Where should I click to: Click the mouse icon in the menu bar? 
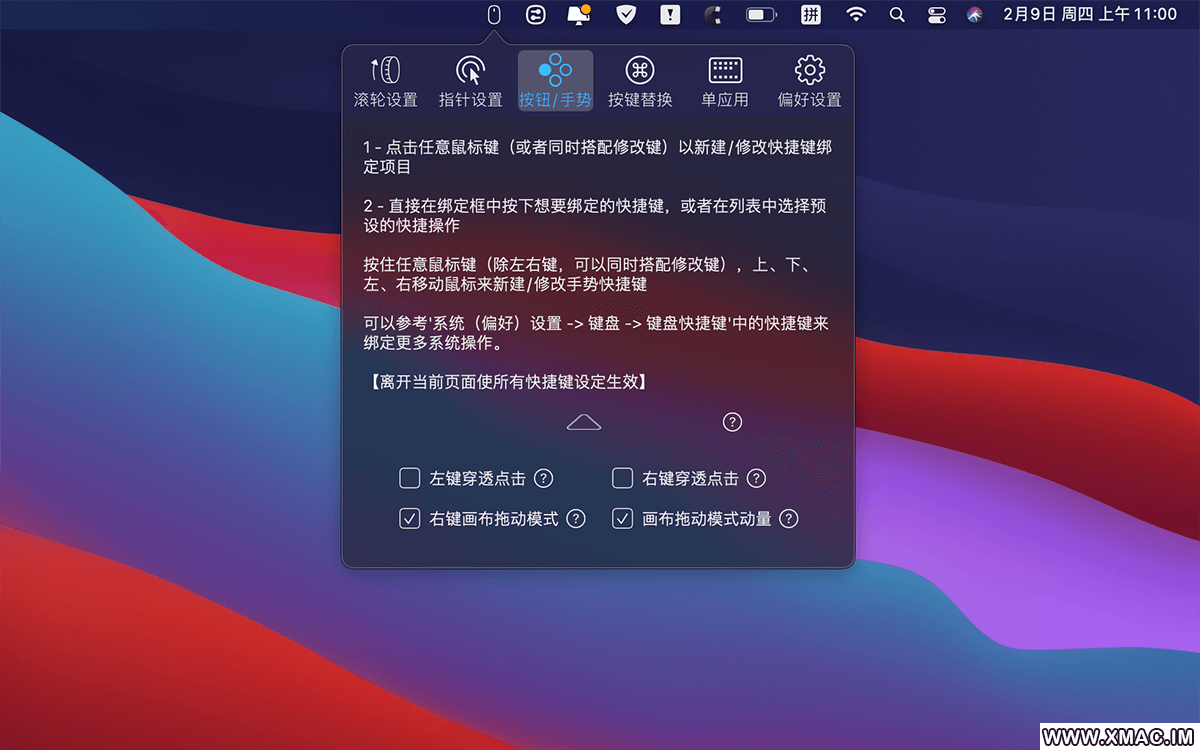(x=493, y=15)
